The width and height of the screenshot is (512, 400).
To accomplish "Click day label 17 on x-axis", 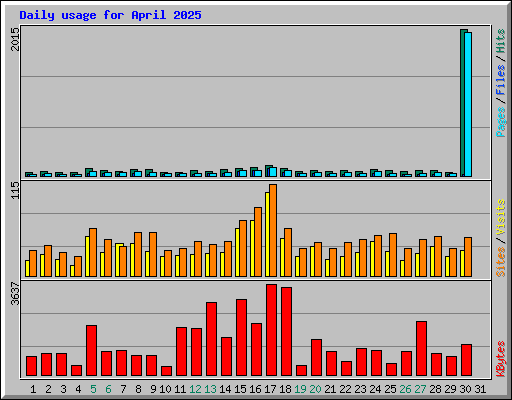I will (270, 389).
